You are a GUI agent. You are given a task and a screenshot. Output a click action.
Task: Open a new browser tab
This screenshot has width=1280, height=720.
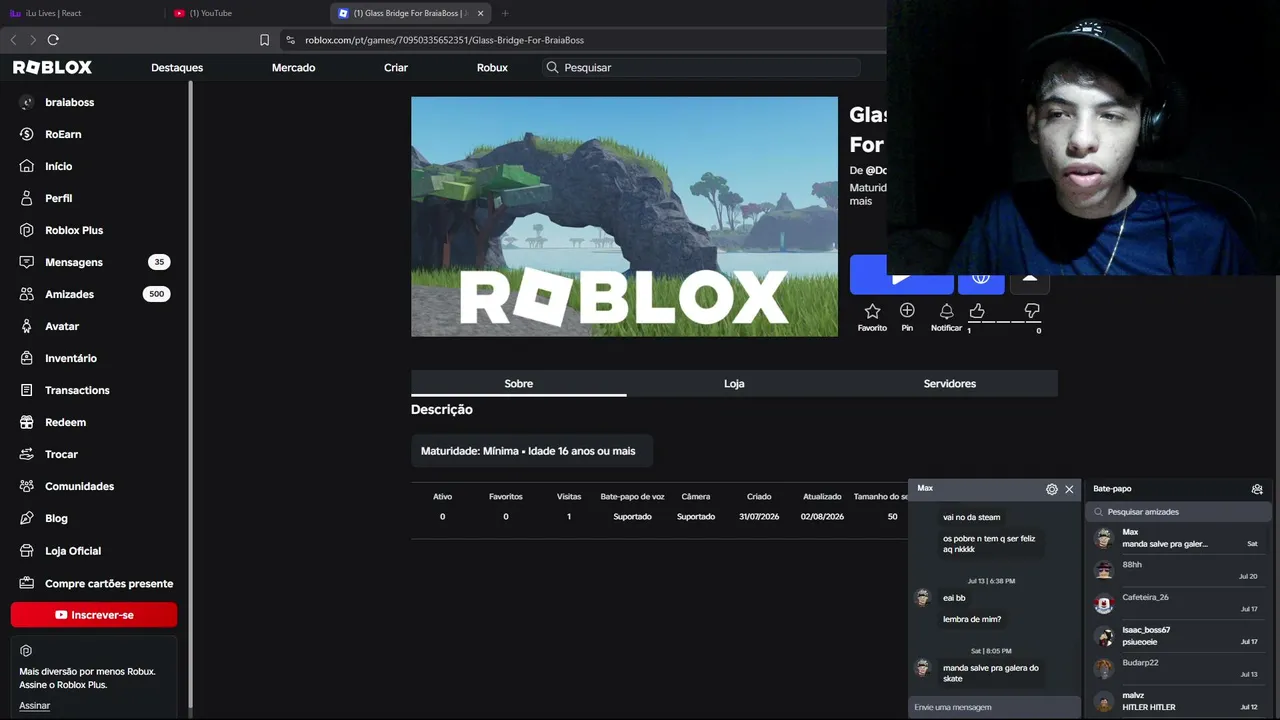[505, 13]
